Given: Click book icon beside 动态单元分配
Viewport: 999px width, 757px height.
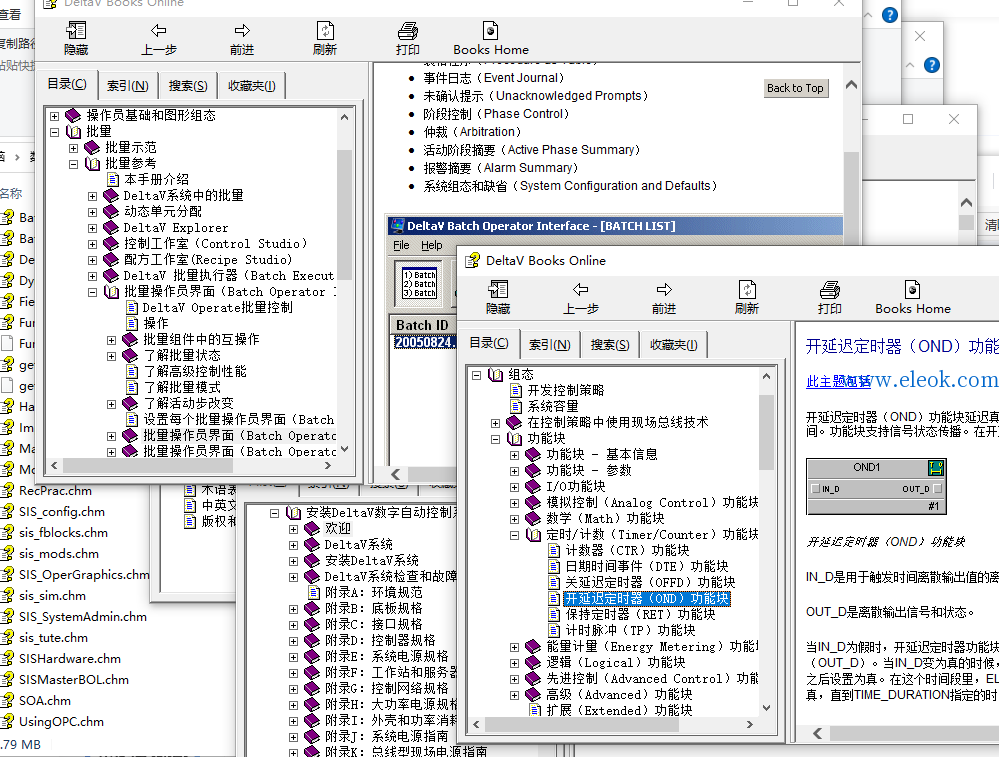Looking at the screenshot, I should click(x=111, y=212).
